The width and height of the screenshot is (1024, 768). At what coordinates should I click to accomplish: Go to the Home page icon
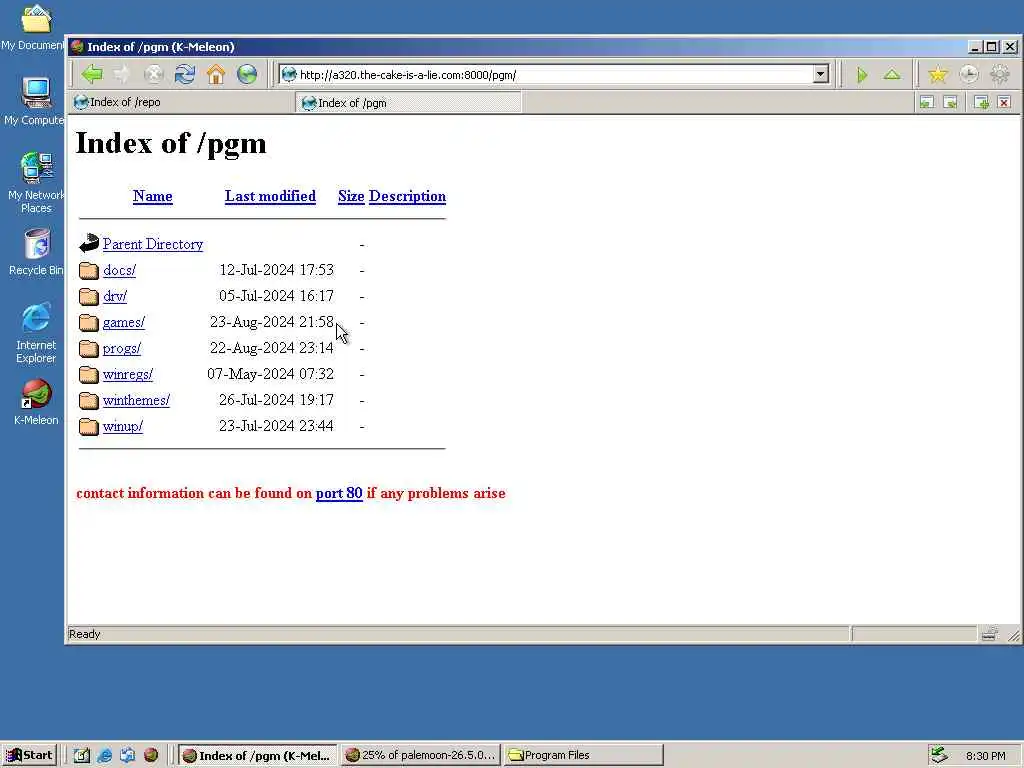tap(216, 74)
